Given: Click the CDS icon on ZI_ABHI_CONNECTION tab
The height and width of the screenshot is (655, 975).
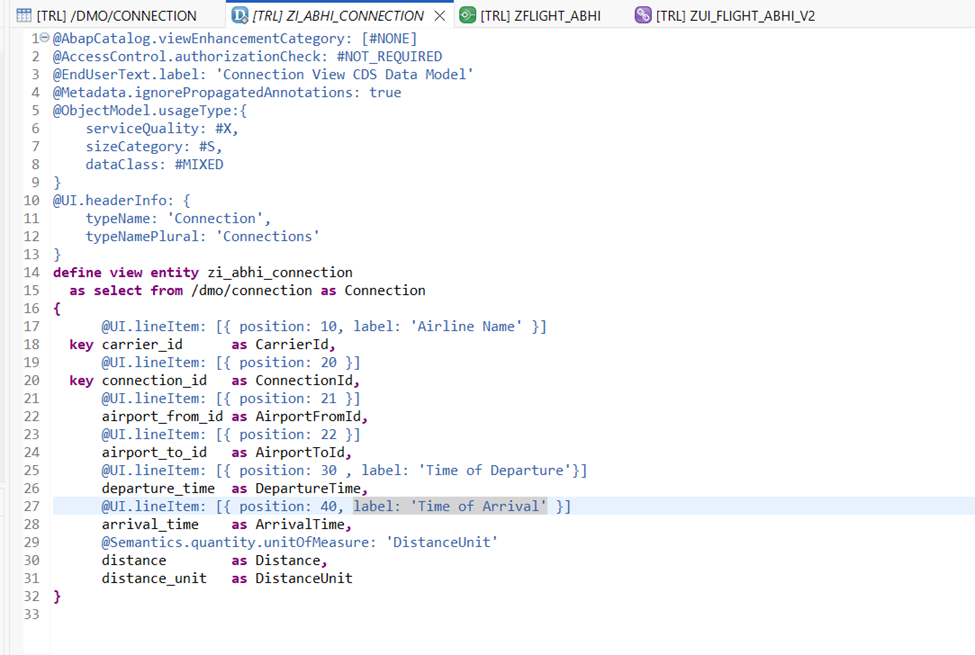Looking at the screenshot, I should tap(240, 16).
